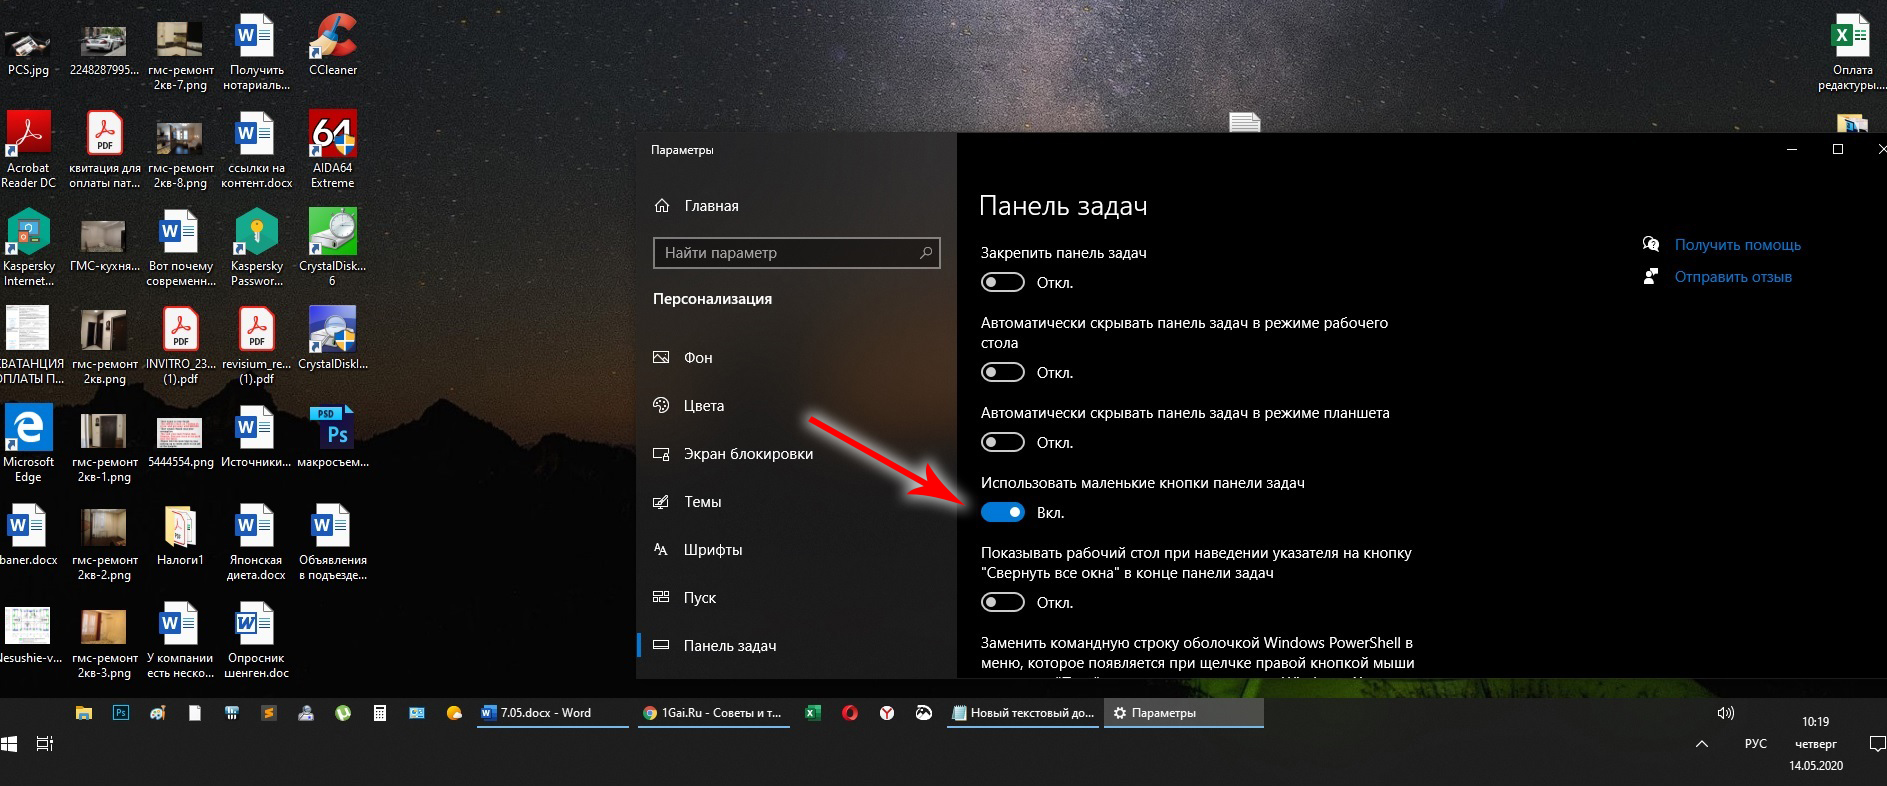Viewport: 1887px width, 786px height.
Task: Open Calculator icon in the taskbar
Action: tap(380, 713)
